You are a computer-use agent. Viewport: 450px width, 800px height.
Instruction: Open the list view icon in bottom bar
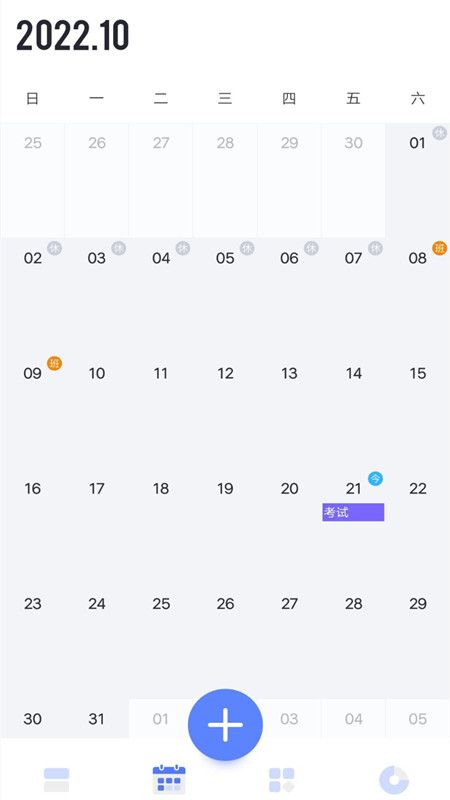pos(56,780)
